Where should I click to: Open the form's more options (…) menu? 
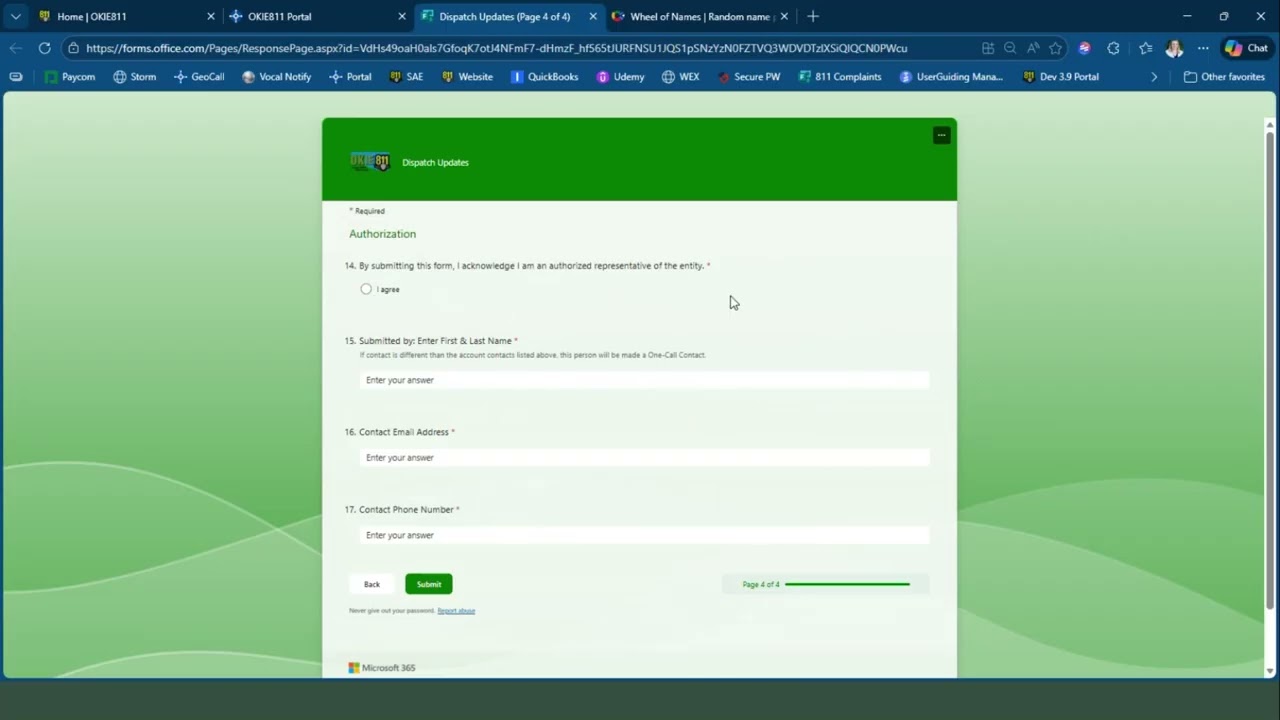click(x=941, y=135)
